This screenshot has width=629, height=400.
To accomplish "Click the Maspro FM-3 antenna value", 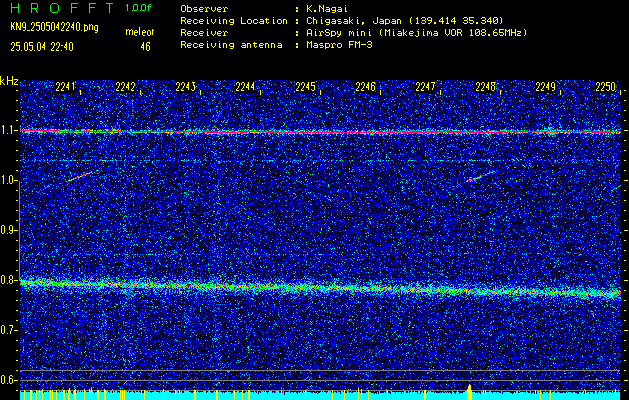I will point(338,45).
